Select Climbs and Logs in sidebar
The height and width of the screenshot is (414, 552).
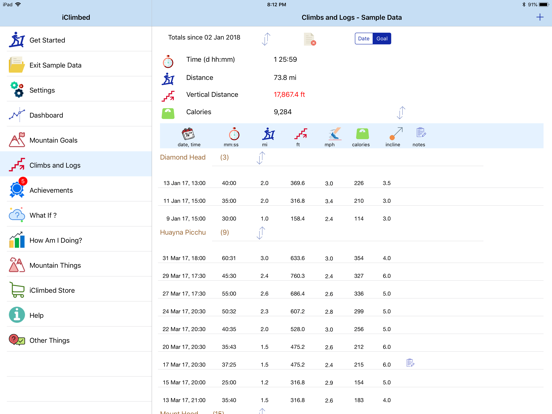(76, 165)
